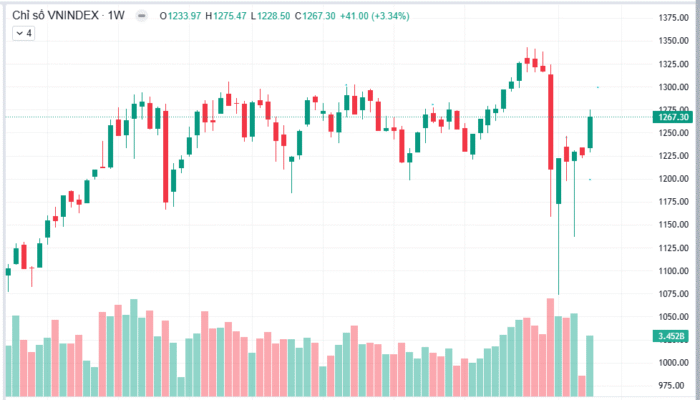
Task: Click the gray market status dot icon
Action: point(140,16)
